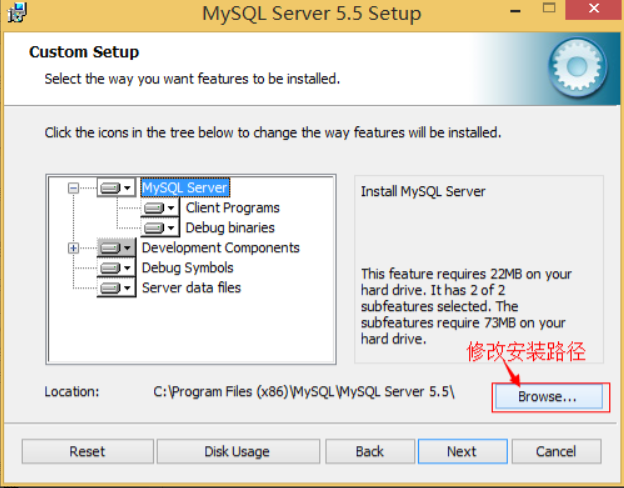Click the Debug binaries feature drive icon
Viewport: 624px width, 488px height.
click(154, 228)
